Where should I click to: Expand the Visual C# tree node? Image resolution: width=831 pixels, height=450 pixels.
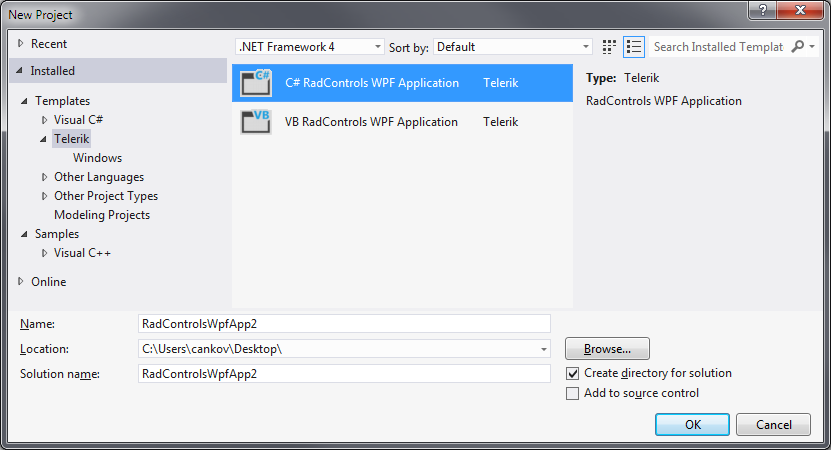pyautogui.click(x=44, y=120)
